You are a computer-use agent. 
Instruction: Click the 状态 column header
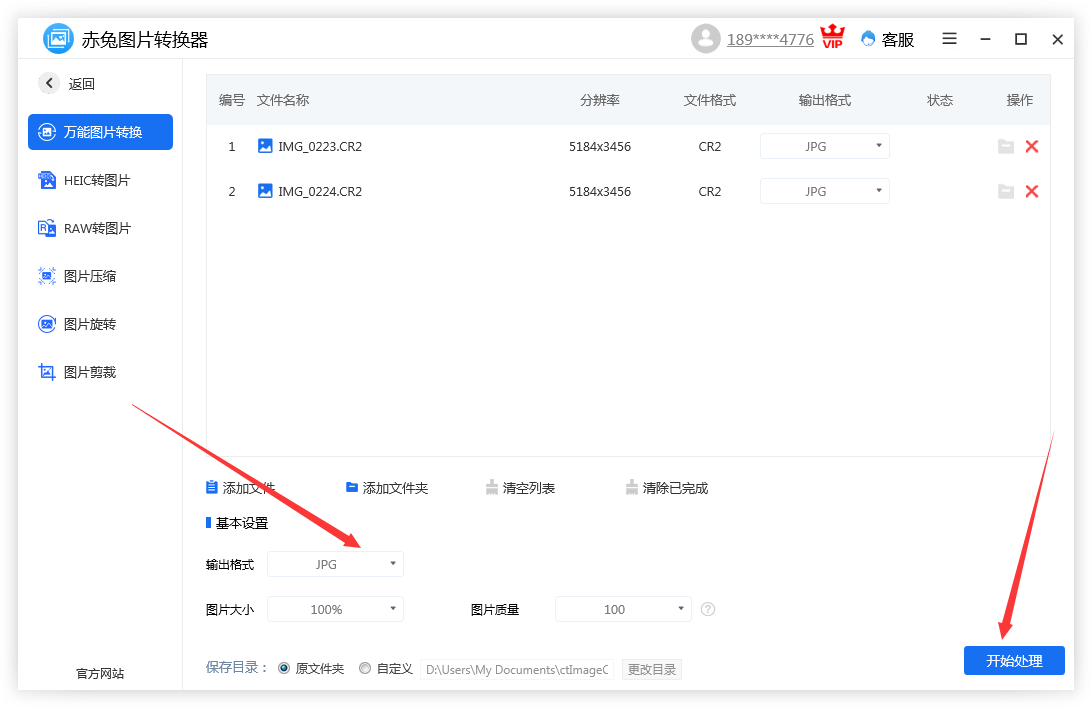[939, 100]
